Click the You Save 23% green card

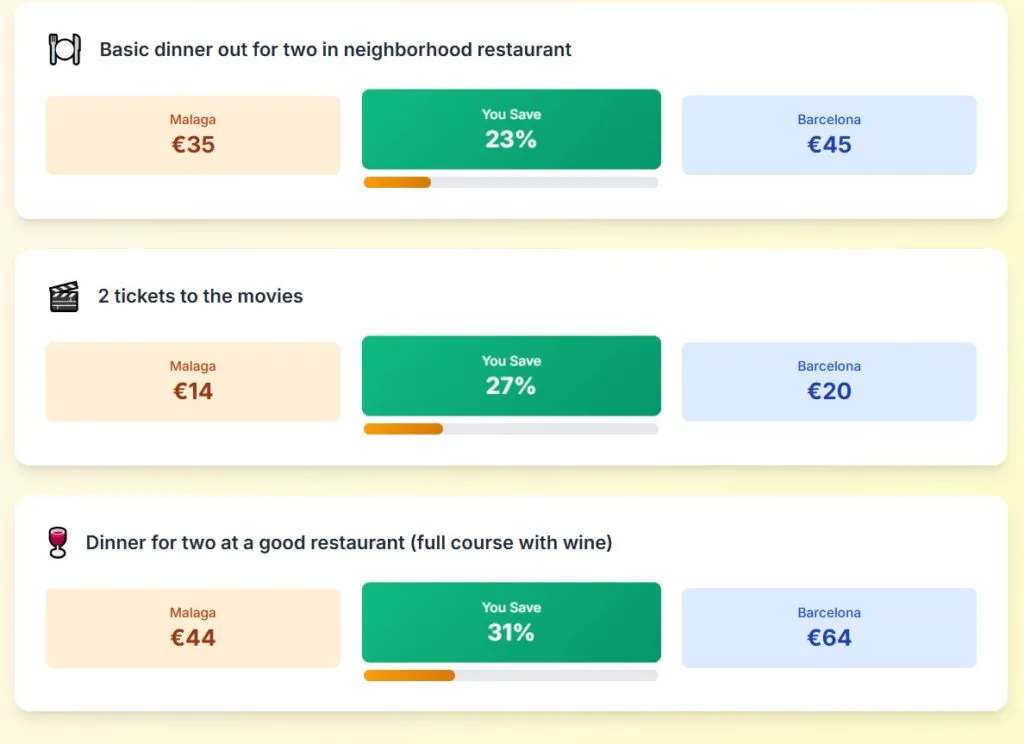tap(511, 129)
